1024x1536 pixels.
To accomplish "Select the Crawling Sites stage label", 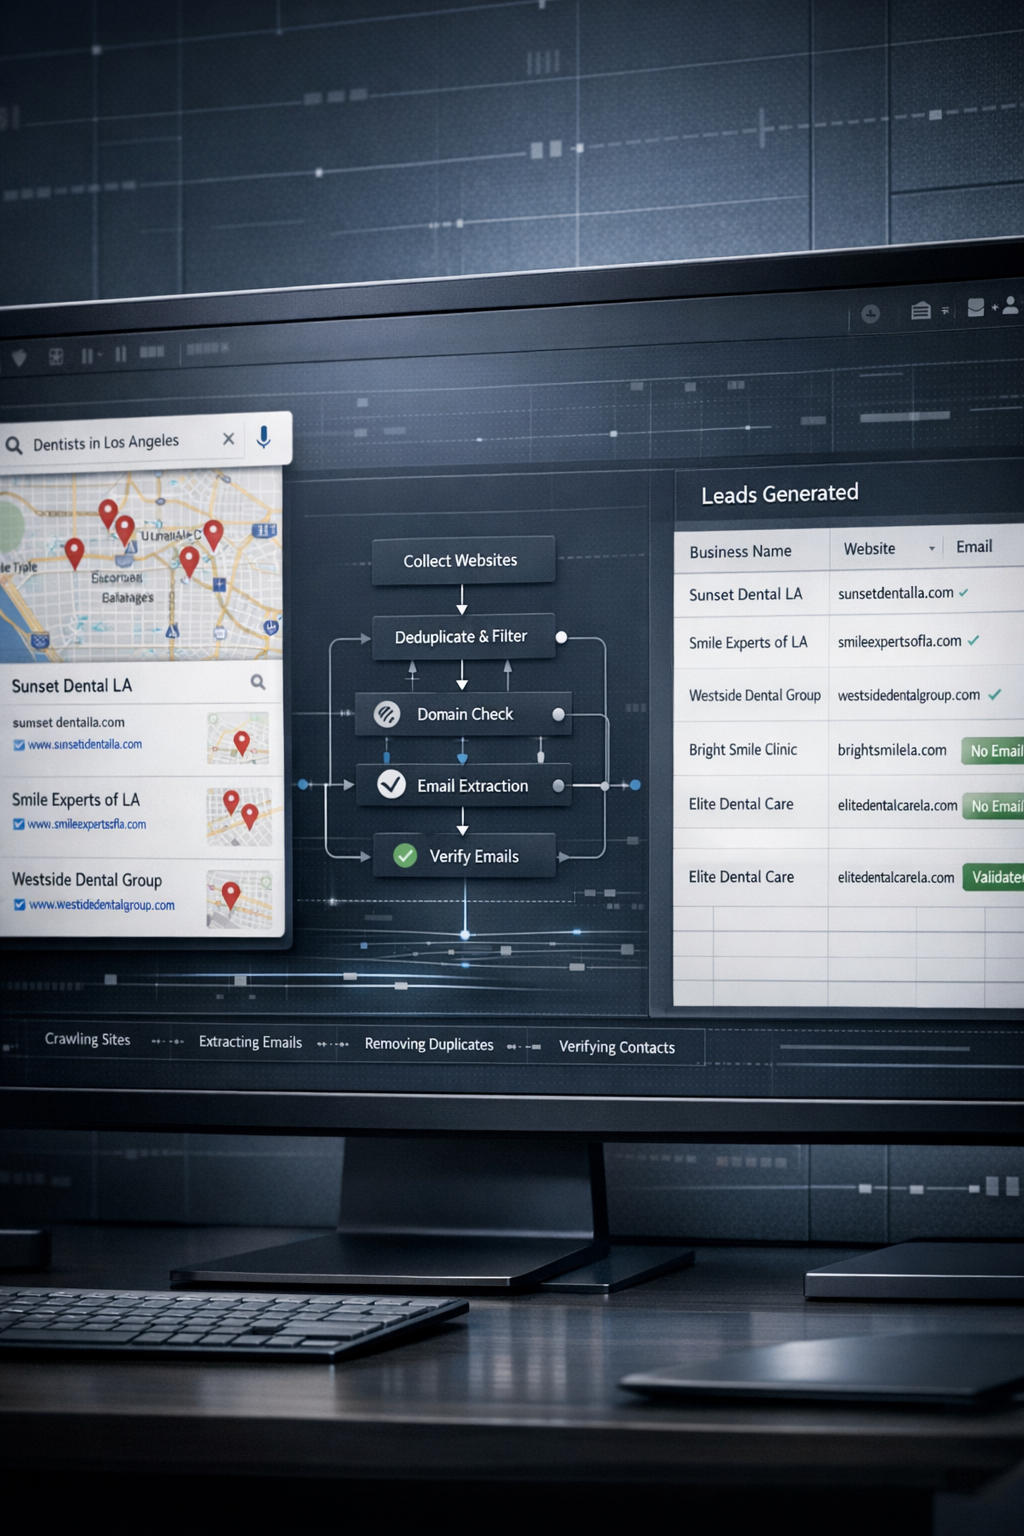I will [87, 1039].
